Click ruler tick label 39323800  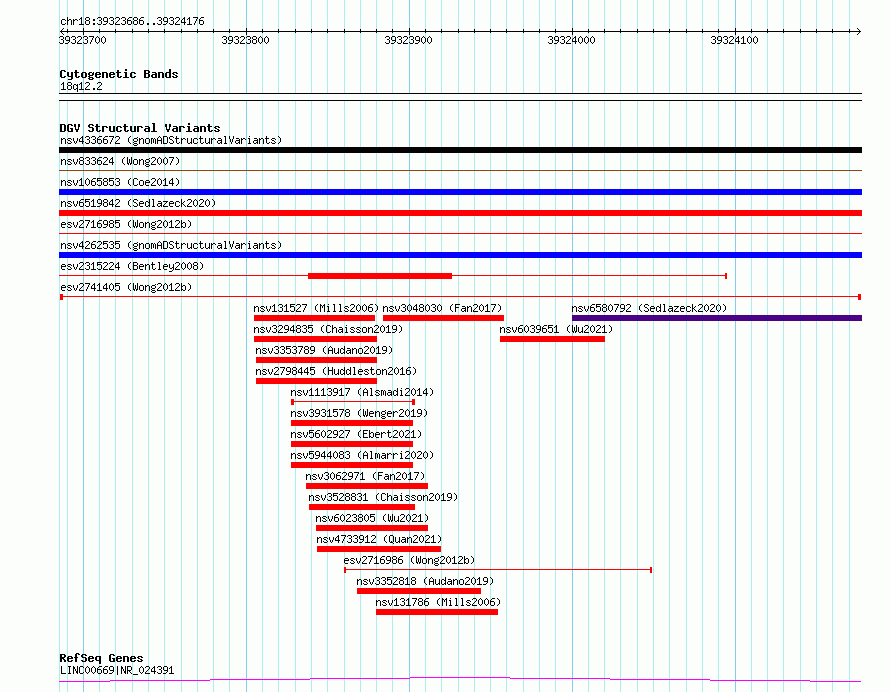(x=246, y=40)
